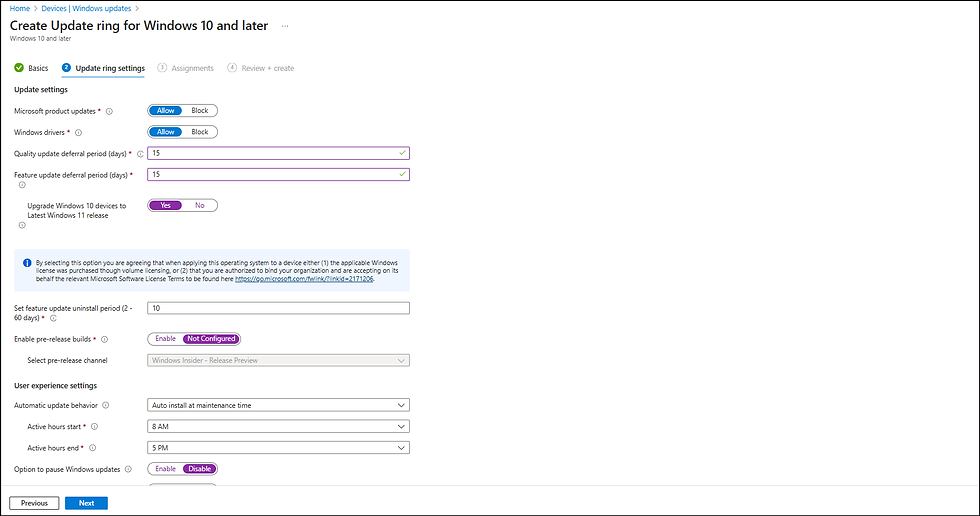Enable option to pause Windows updates
The image size is (980, 516).
pyautogui.click(x=166, y=469)
